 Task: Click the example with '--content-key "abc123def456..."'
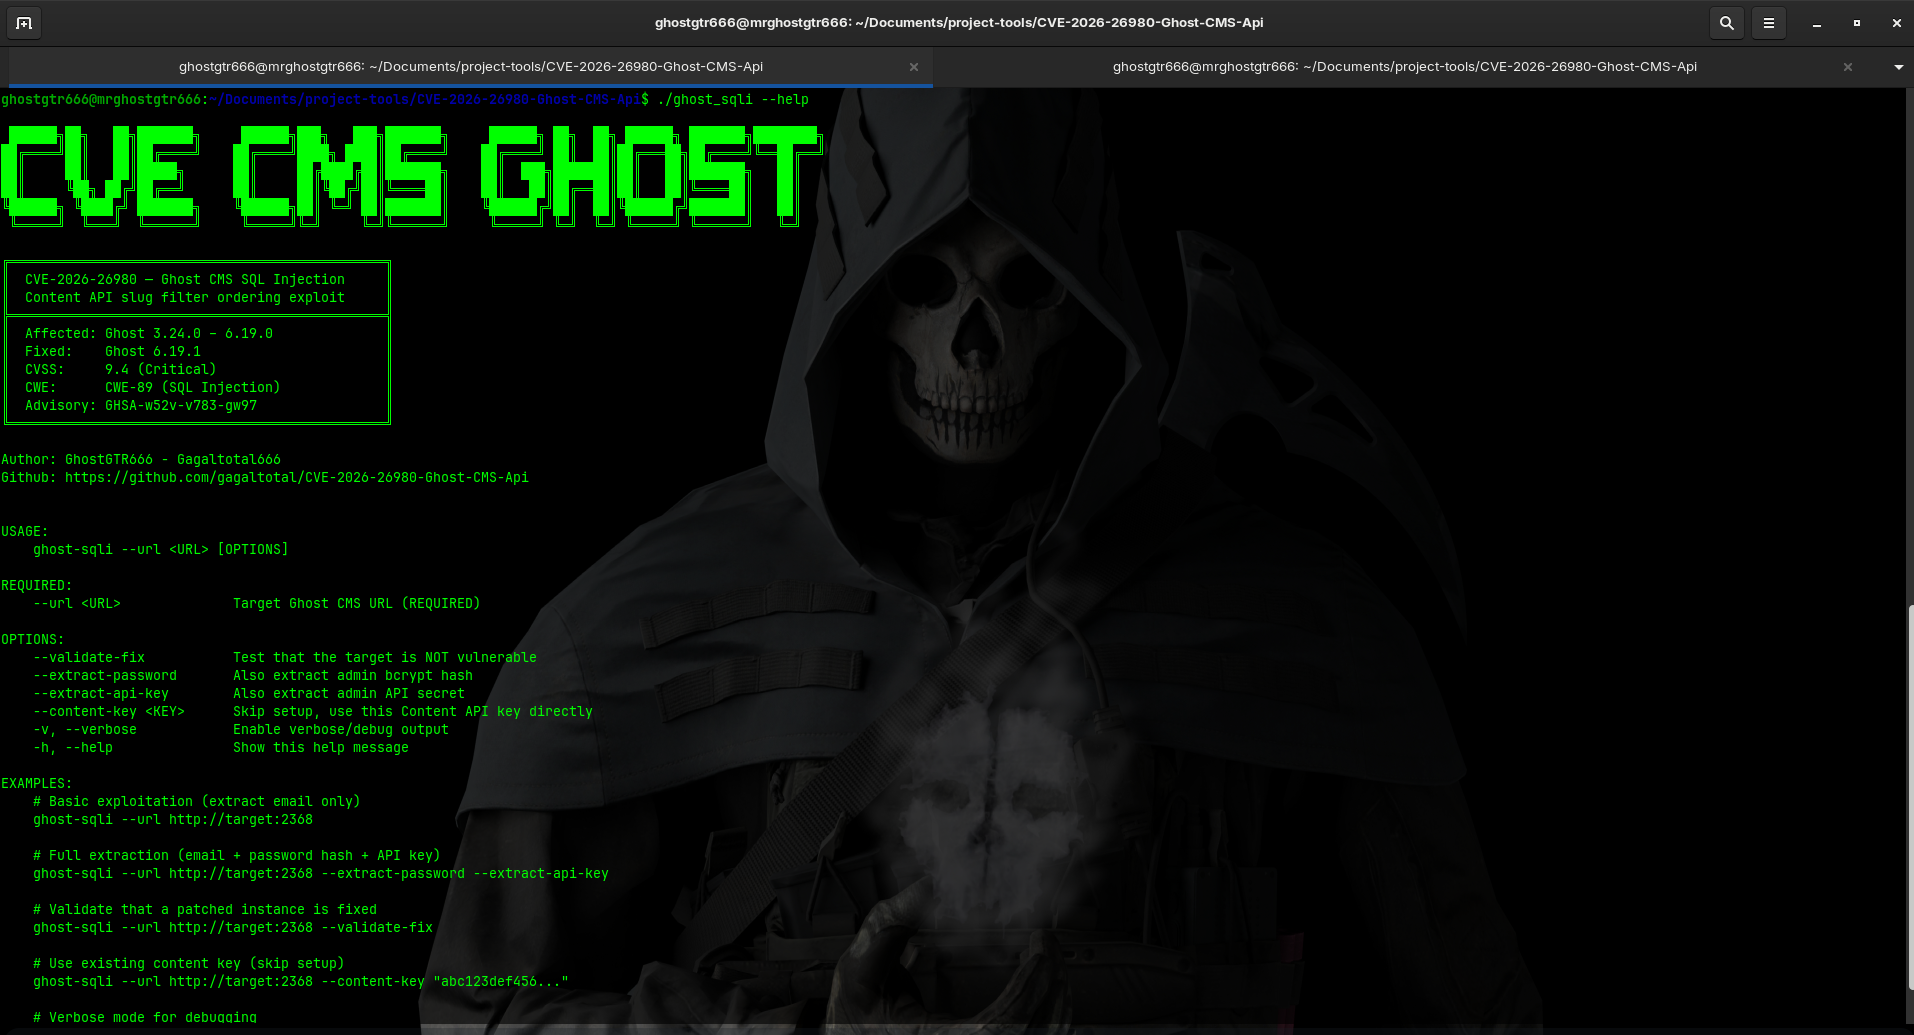[x=301, y=982]
